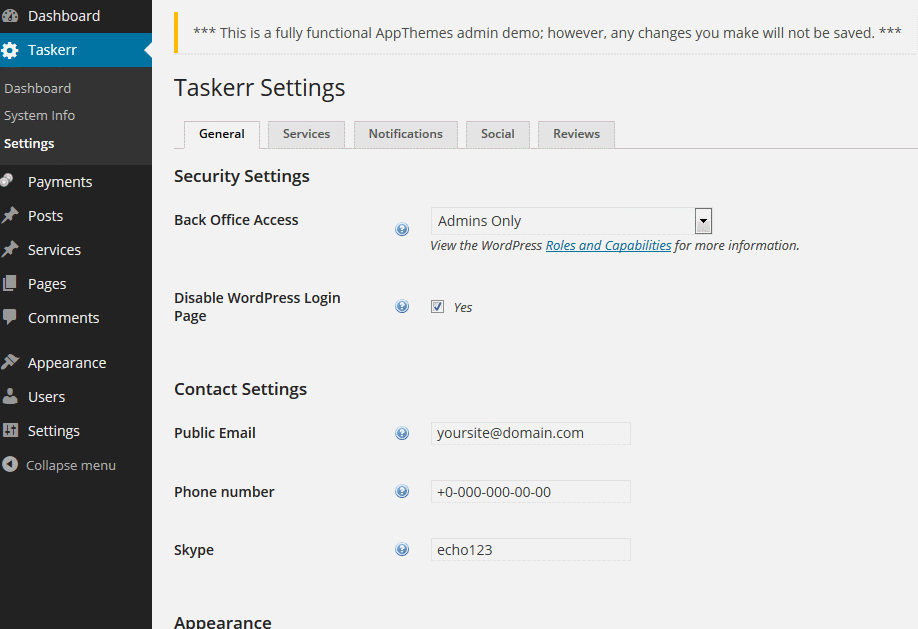This screenshot has height=629, width=918.
Task: Show help tooltip for Phone number
Action: coord(402,491)
